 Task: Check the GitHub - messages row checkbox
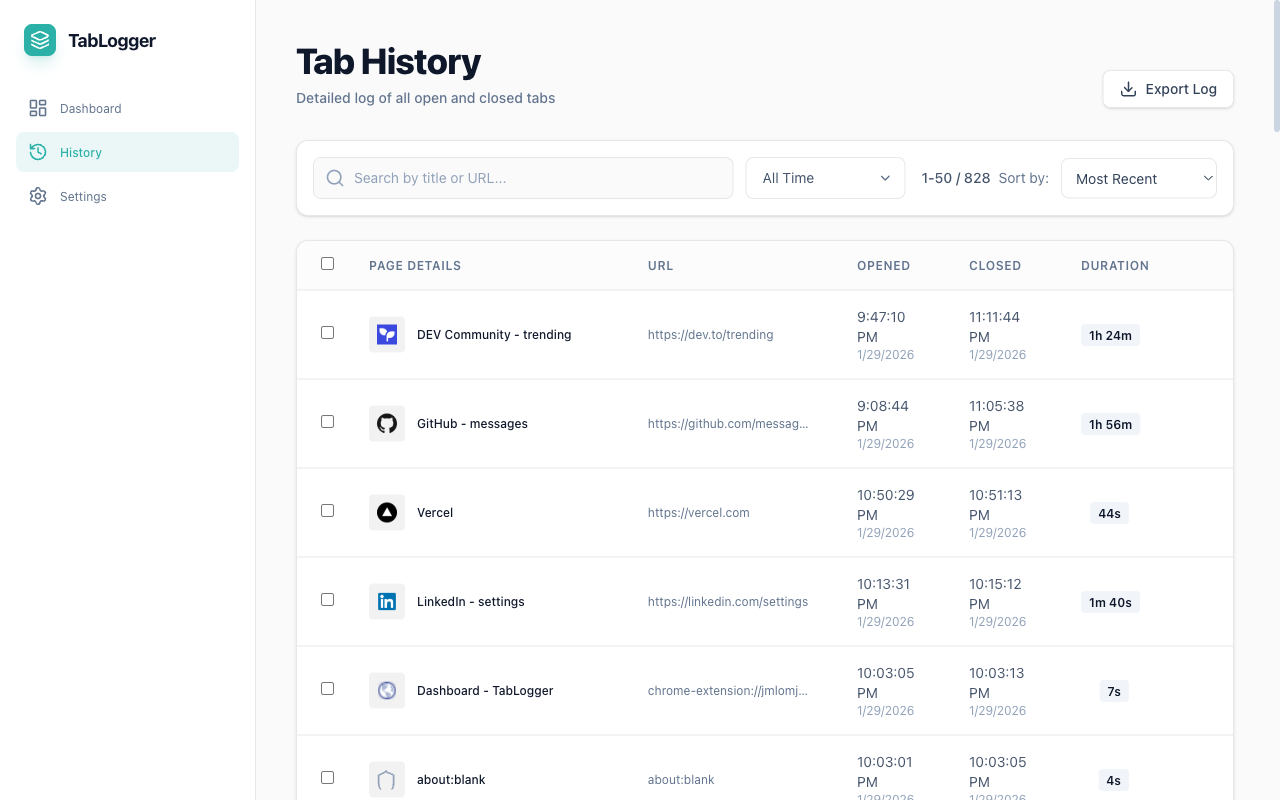(x=327, y=422)
